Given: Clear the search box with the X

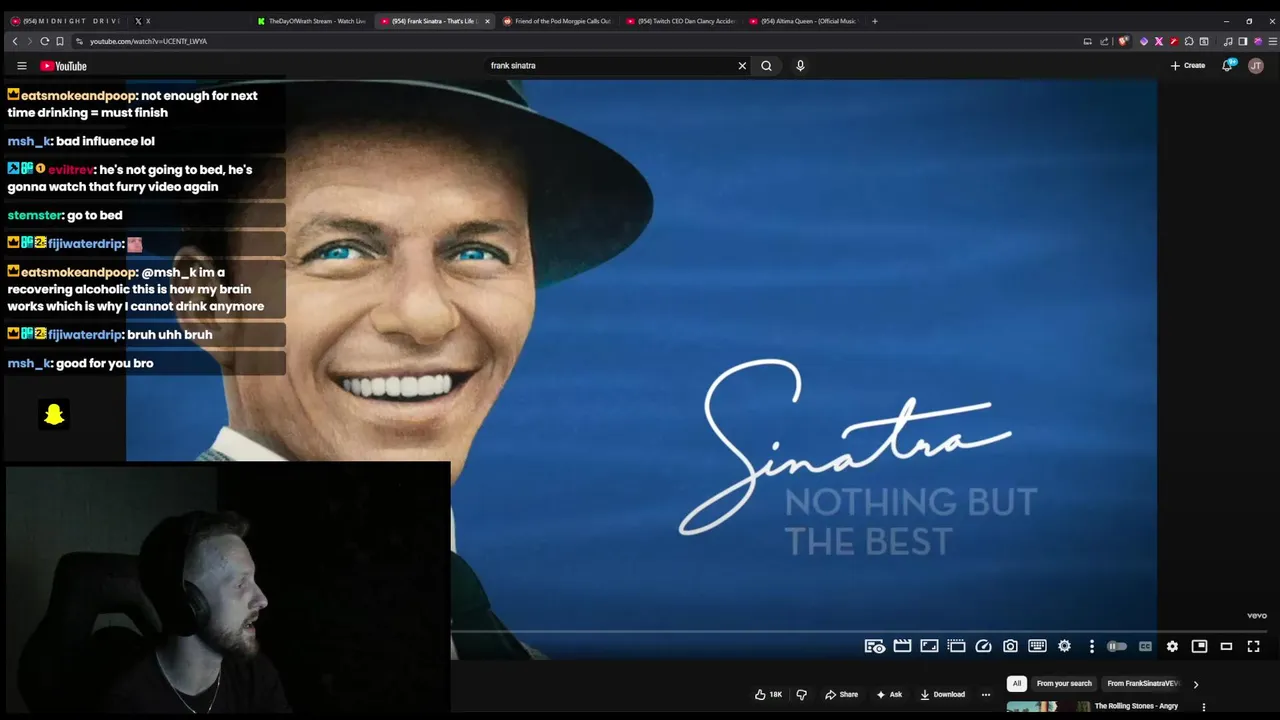Looking at the screenshot, I should pyautogui.click(x=742, y=66).
